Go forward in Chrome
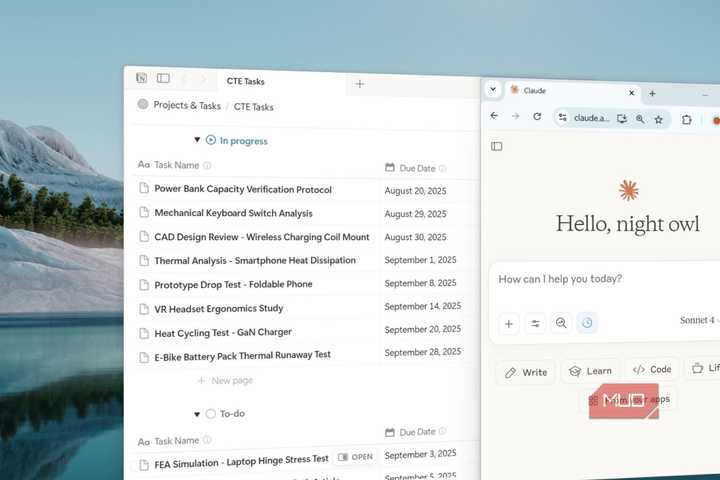This screenshot has width=720, height=480. click(x=515, y=116)
